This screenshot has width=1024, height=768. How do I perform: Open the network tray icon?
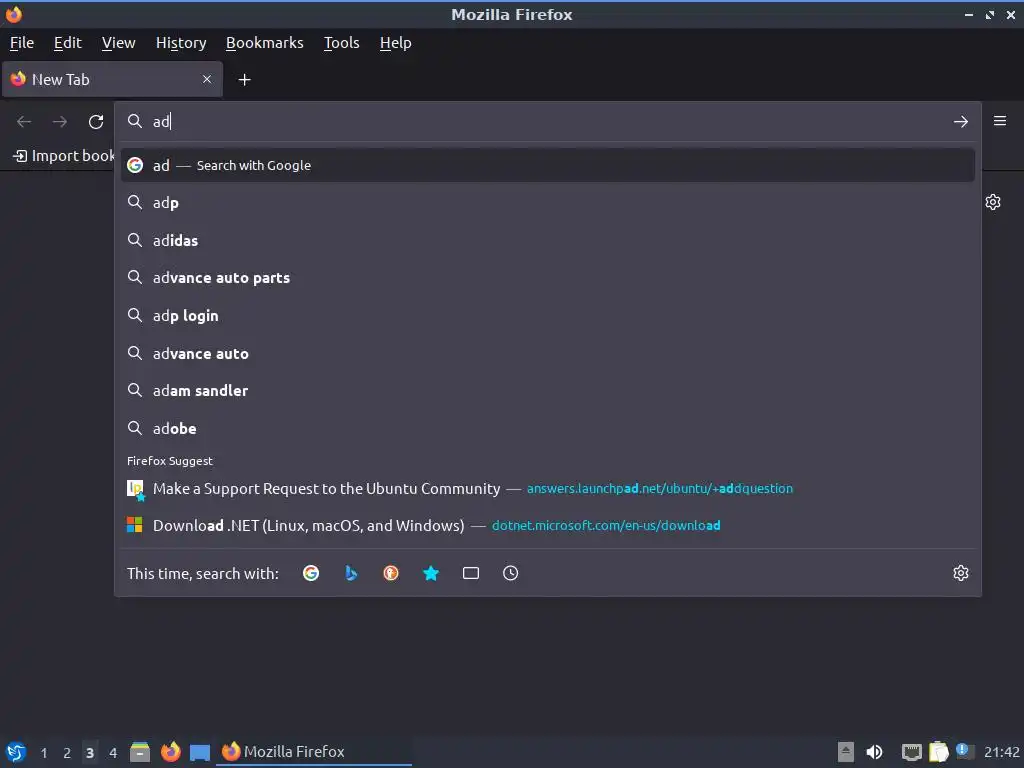(912, 752)
